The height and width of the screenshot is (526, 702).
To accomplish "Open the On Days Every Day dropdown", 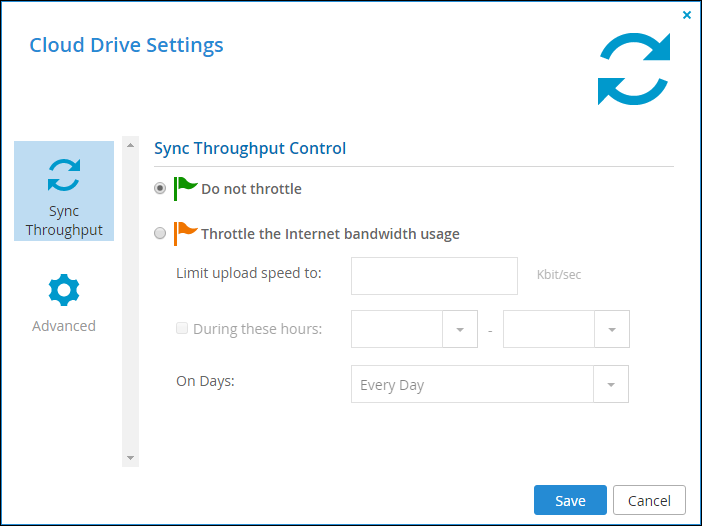I will pyautogui.click(x=490, y=384).
